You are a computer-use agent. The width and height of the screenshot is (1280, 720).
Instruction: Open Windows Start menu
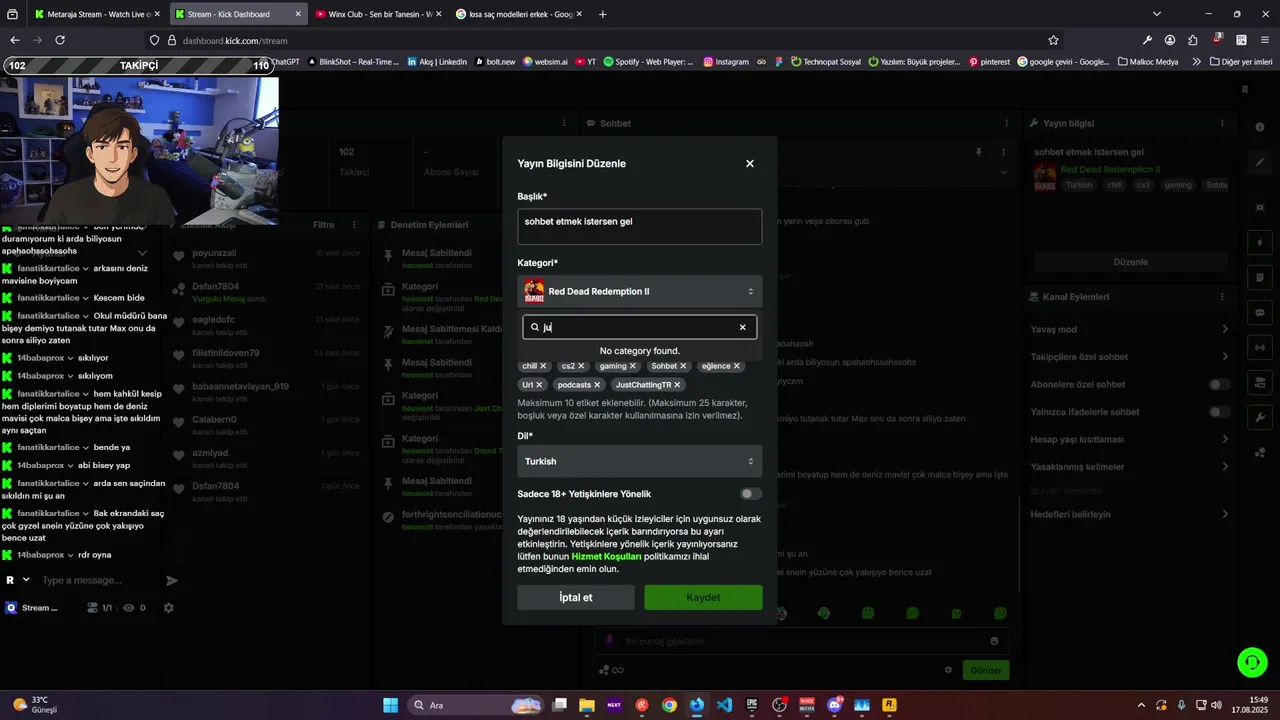391,705
